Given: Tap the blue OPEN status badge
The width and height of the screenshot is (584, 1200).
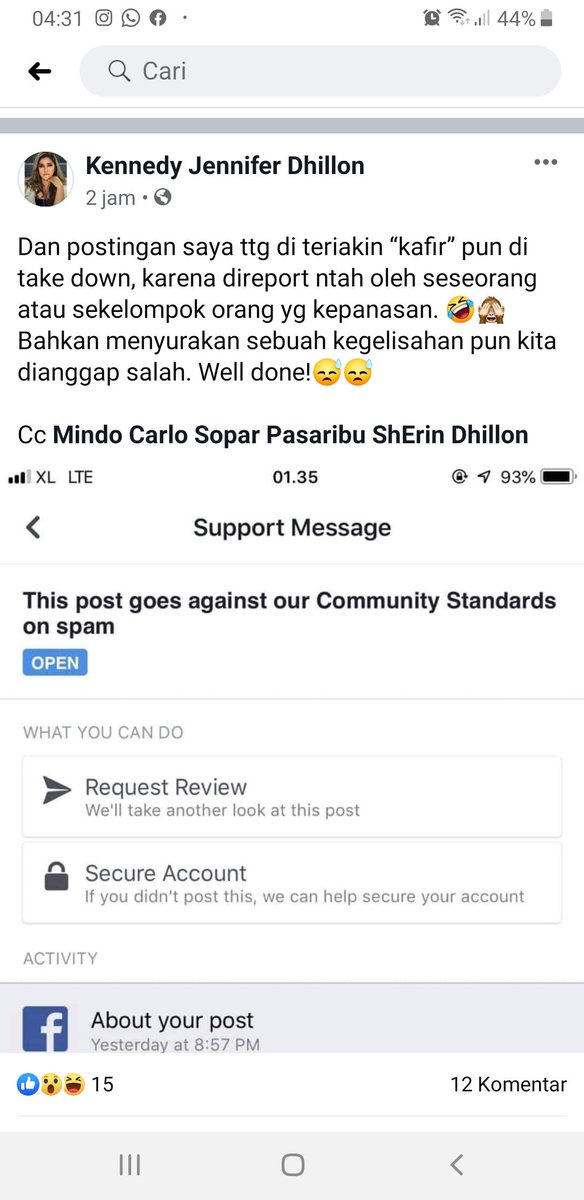Looking at the screenshot, I should (55, 662).
